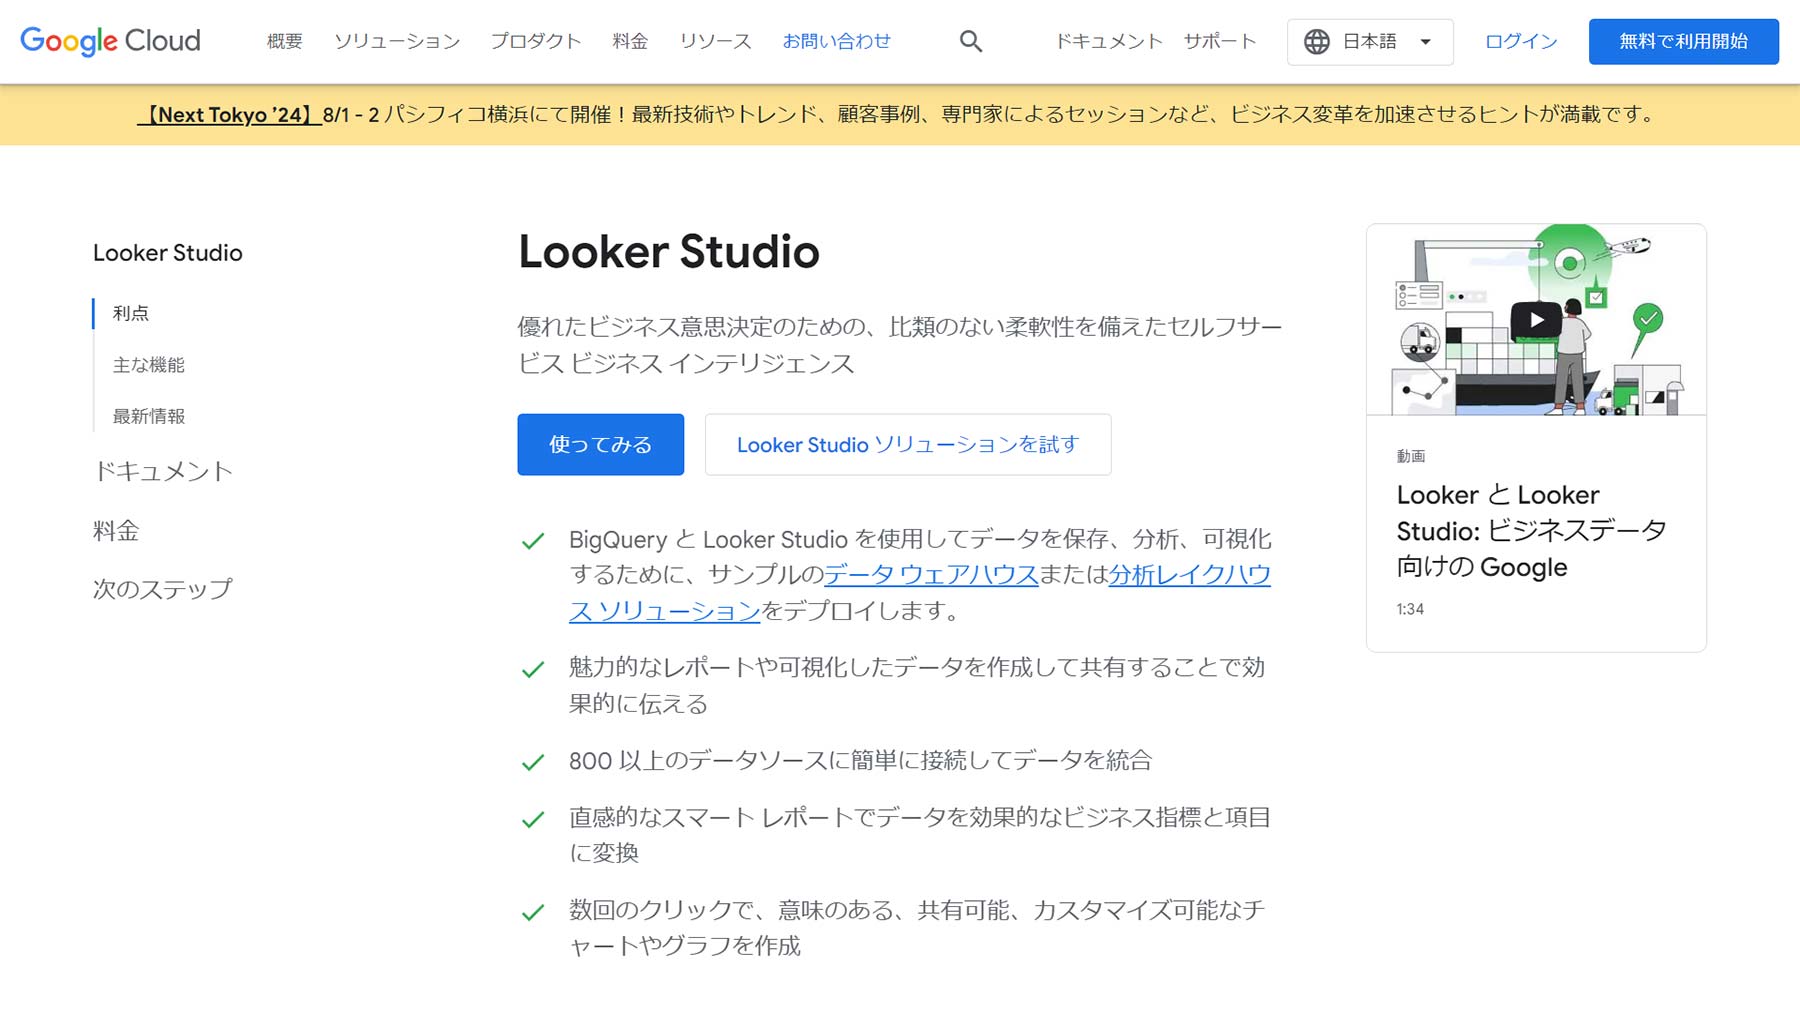Viewport: 1800px width, 1013px height.
Task: Click the checkmark beside 数回のクリックで bullet
Action: pyautogui.click(x=533, y=913)
